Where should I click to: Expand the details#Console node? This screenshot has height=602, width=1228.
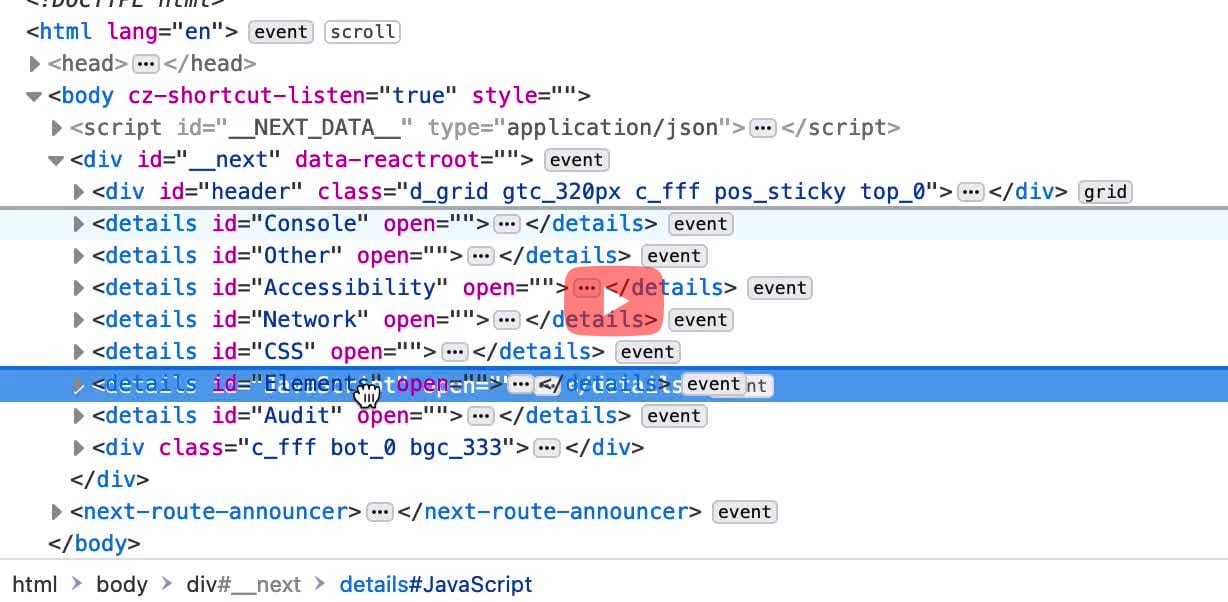[x=79, y=224]
